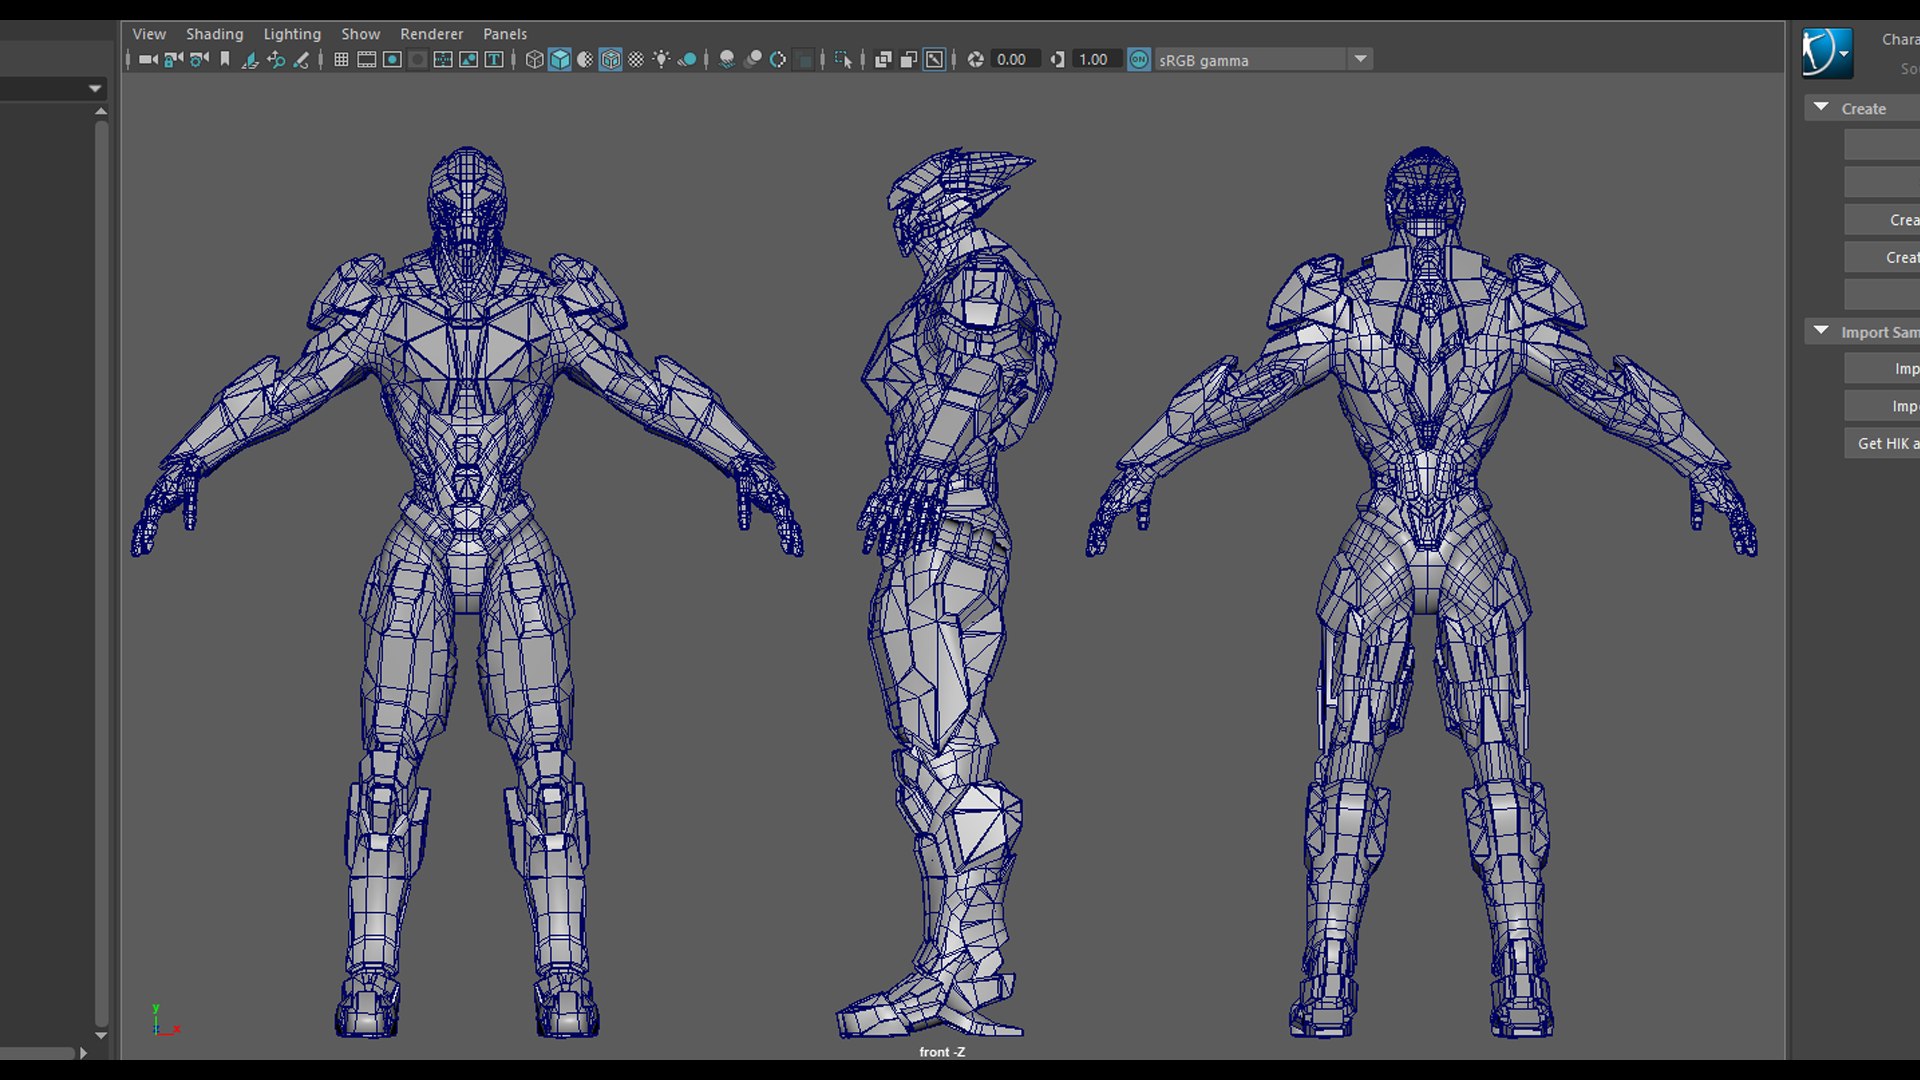Click the Motion Blur icon
Screen dimensions: 1920x1080
(x=753, y=60)
